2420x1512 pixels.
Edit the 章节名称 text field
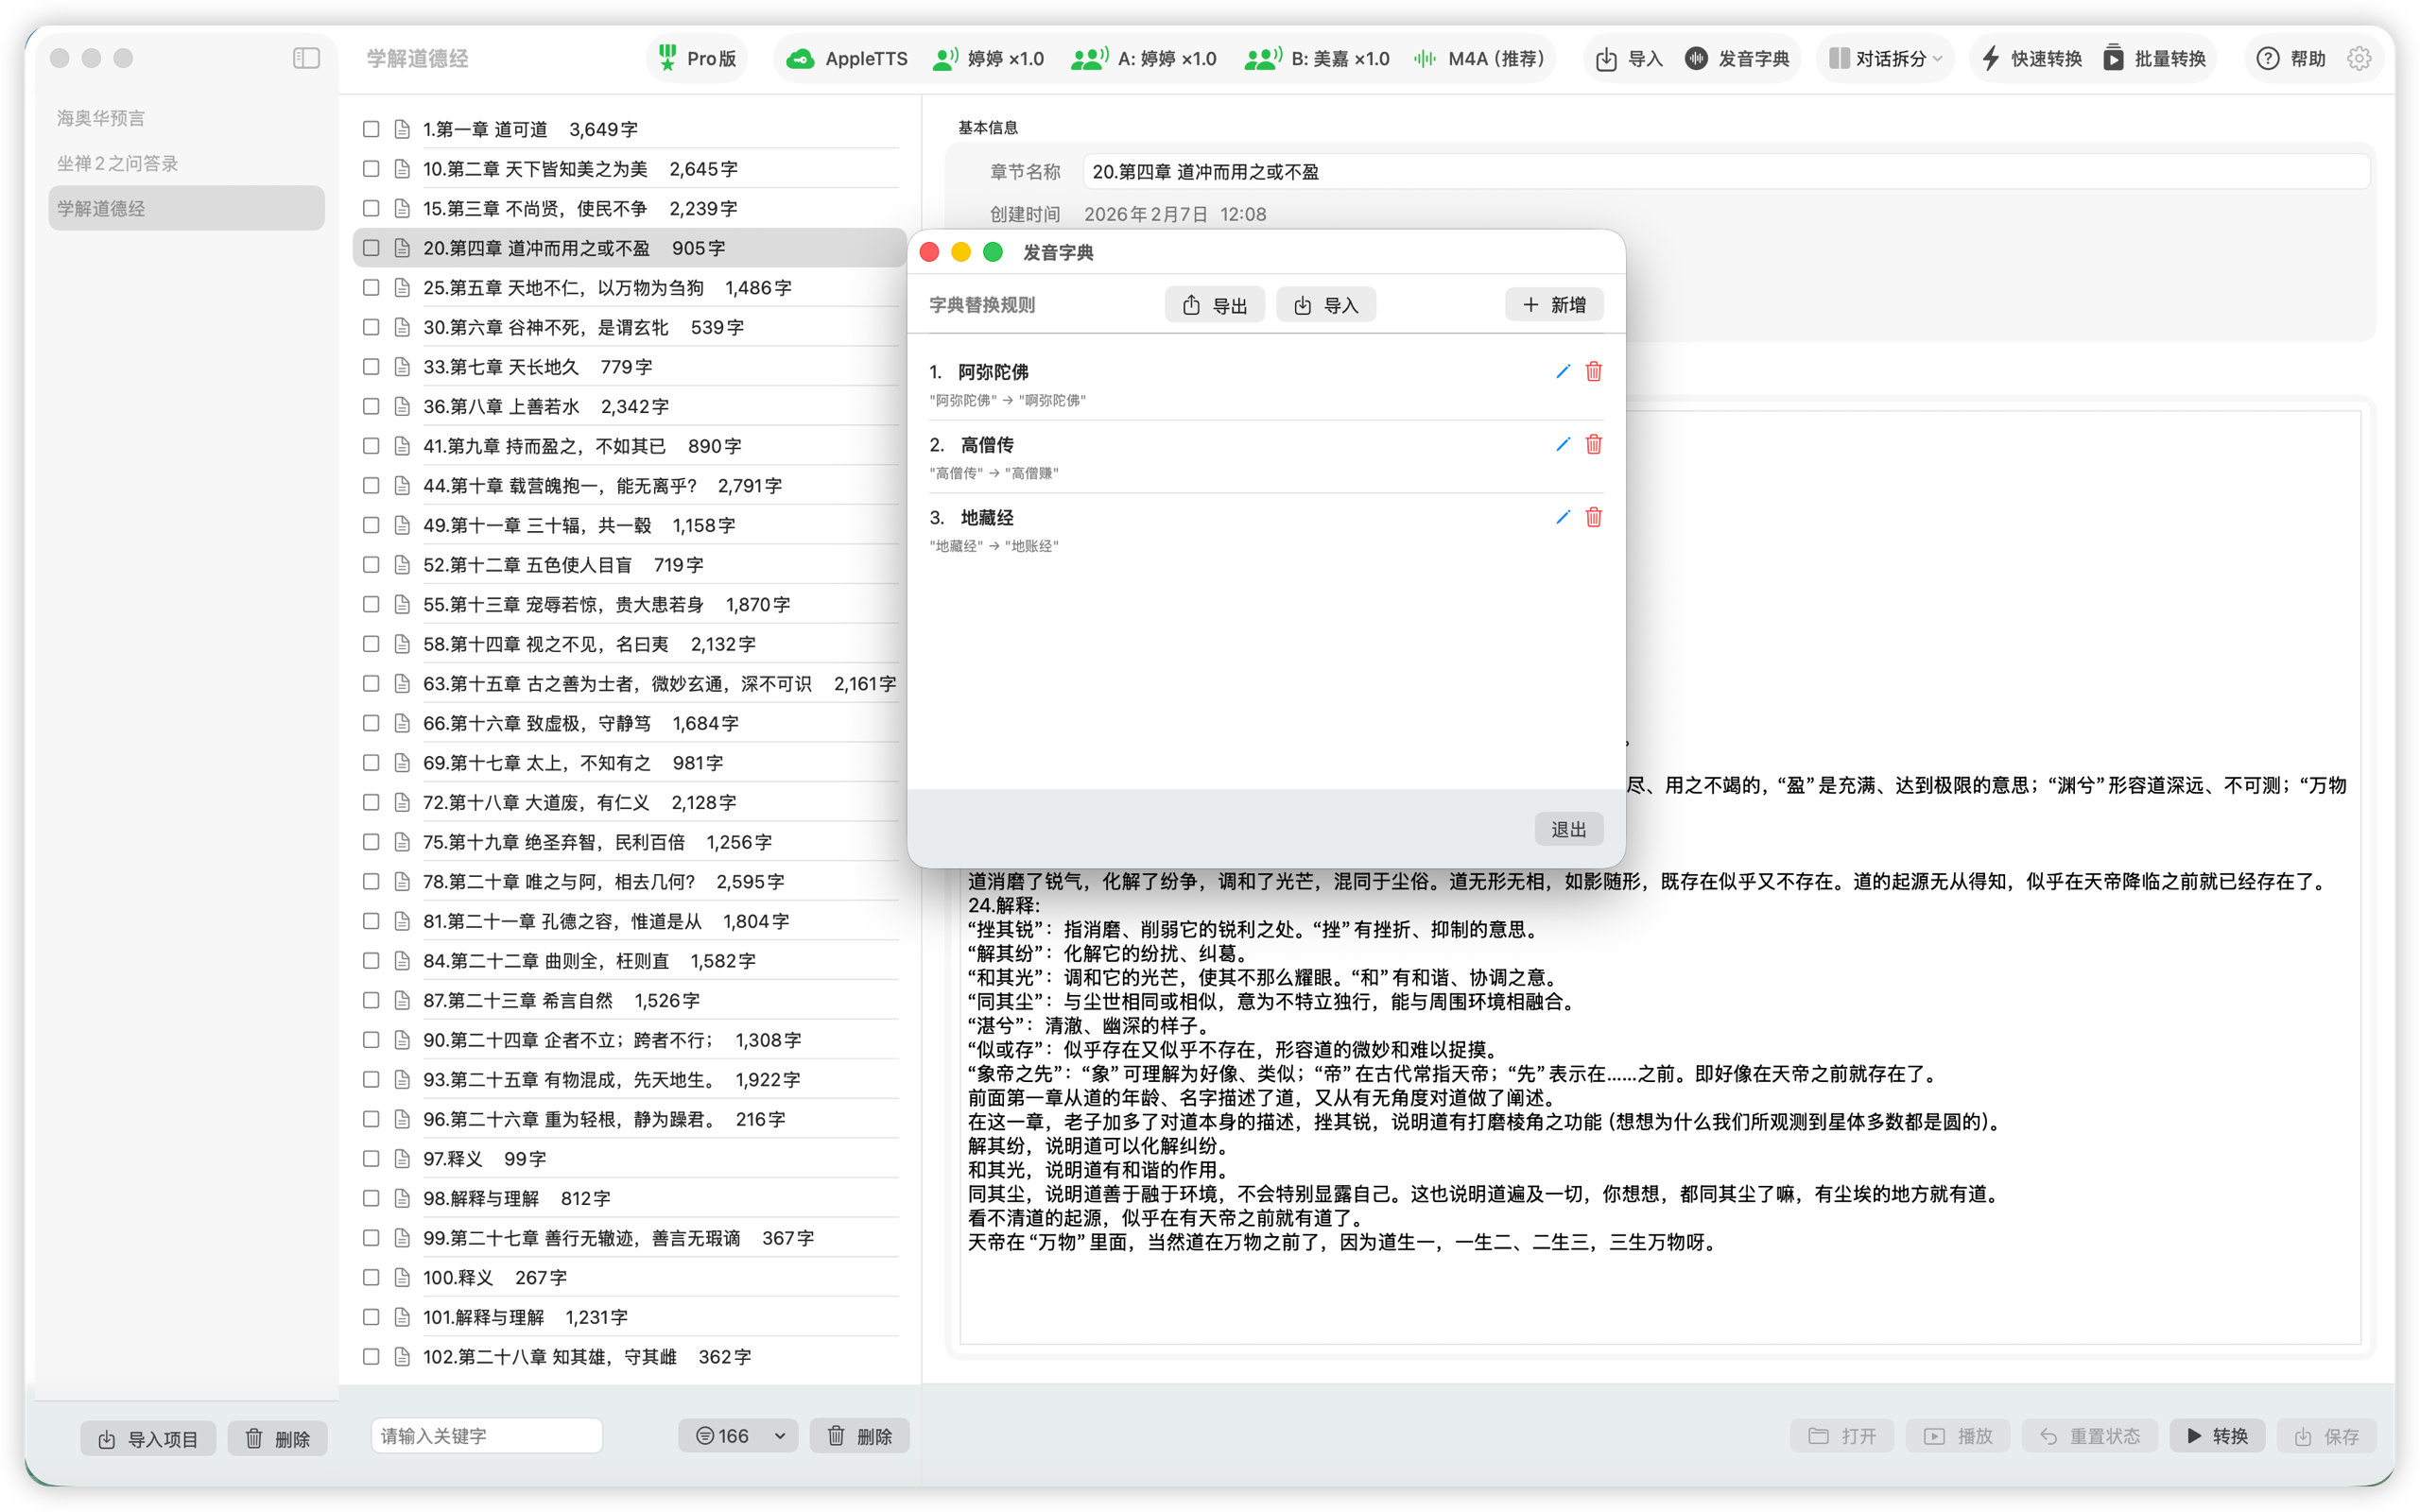pyautogui.click(x=1726, y=171)
